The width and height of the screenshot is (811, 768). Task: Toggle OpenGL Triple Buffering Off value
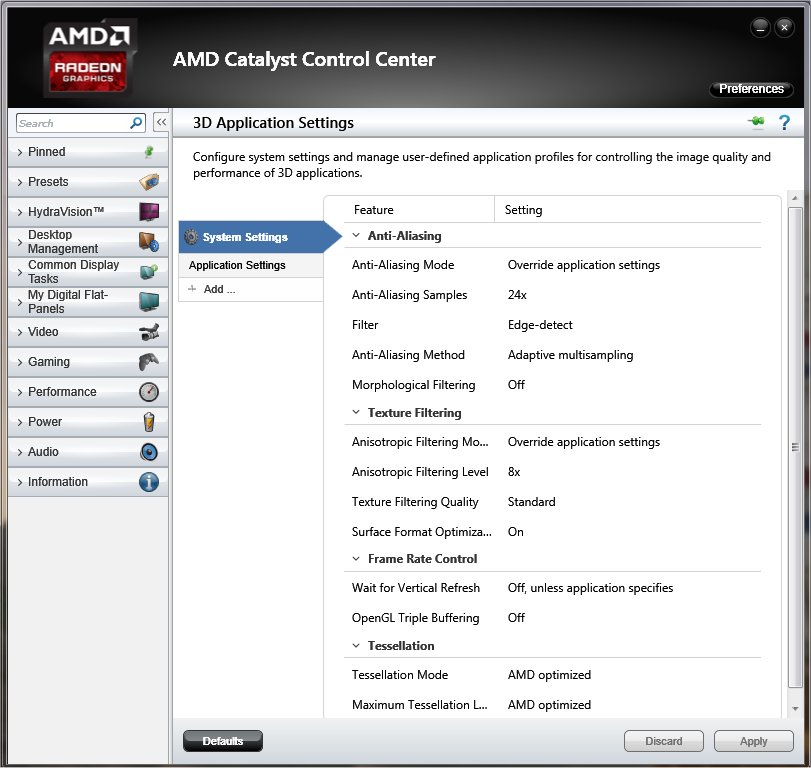516,618
